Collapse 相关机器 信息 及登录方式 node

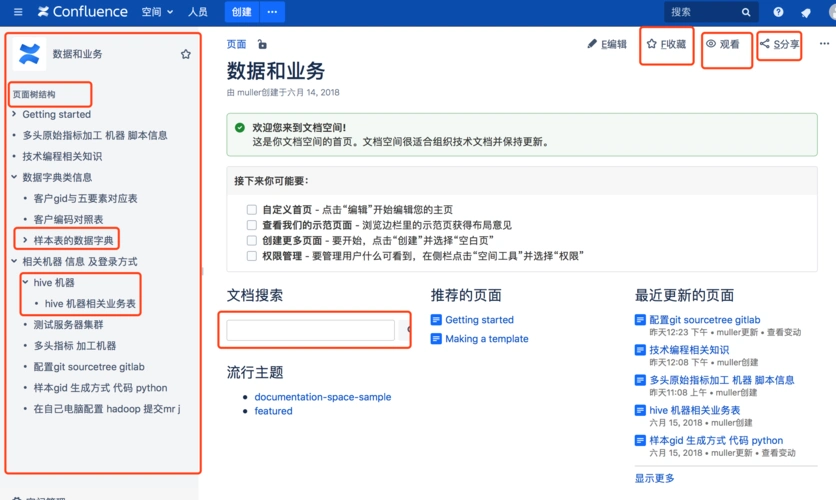coord(14,261)
